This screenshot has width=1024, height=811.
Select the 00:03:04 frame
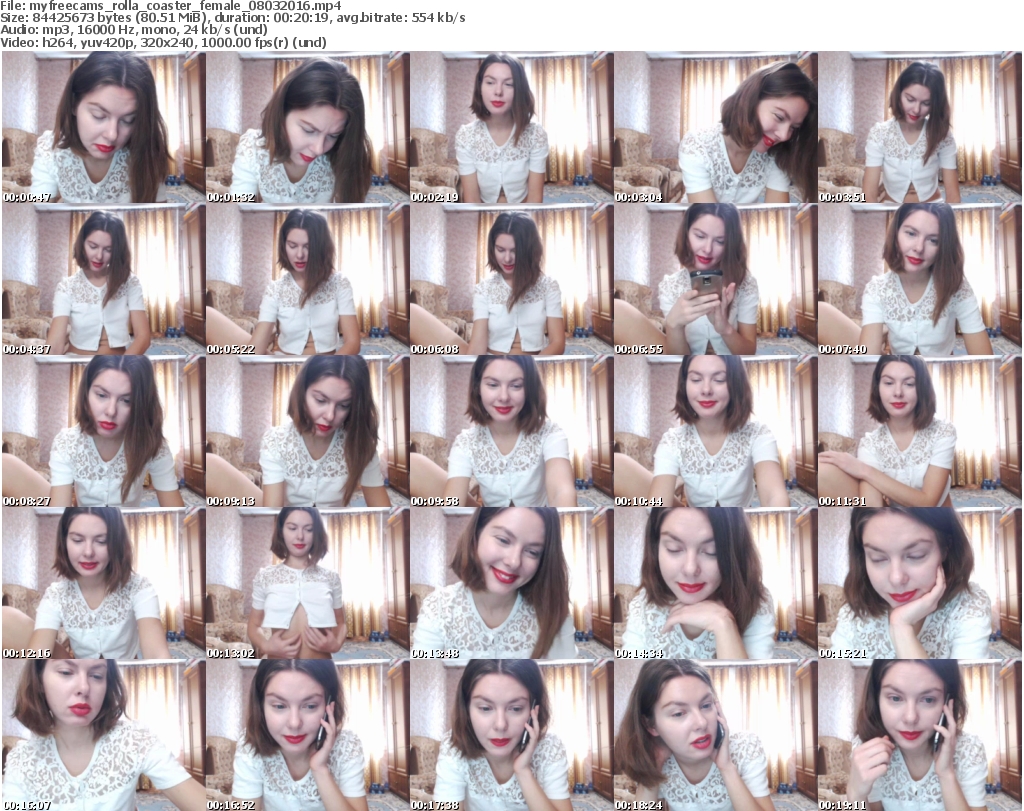pyautogui.click(x=716, y=127)
